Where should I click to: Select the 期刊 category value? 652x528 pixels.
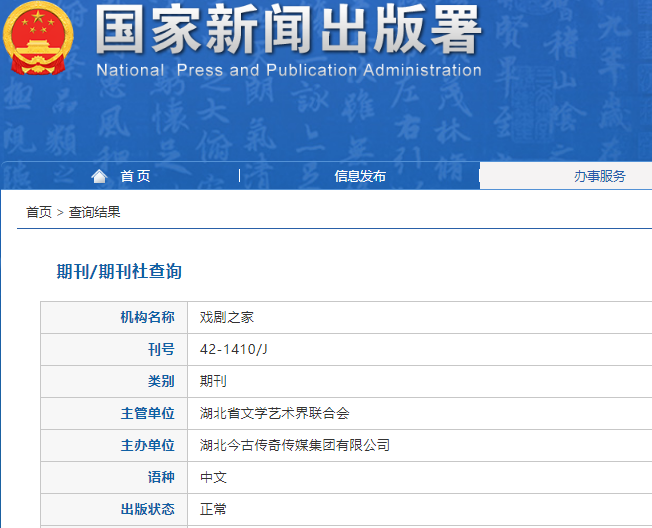click(x=213, y=381)
